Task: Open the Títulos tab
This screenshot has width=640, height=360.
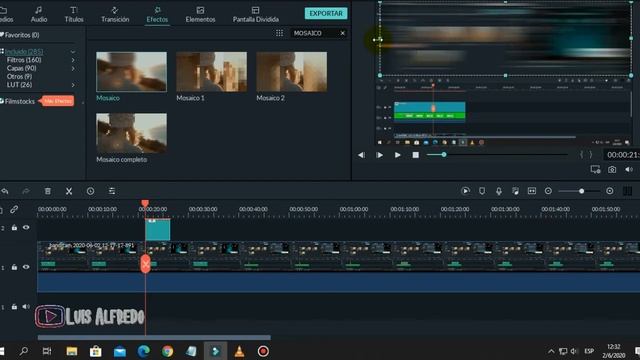Action: coord(74,14)
